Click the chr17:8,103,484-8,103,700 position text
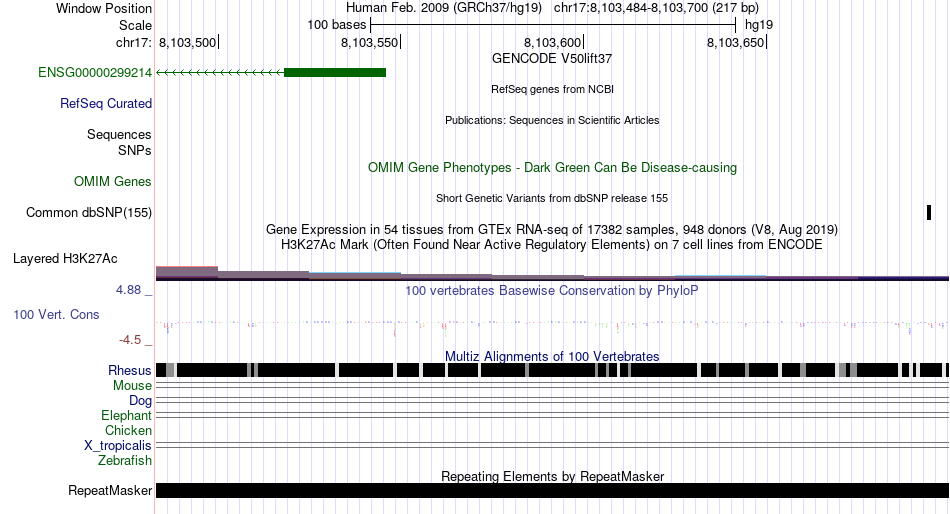 (656, 8)
